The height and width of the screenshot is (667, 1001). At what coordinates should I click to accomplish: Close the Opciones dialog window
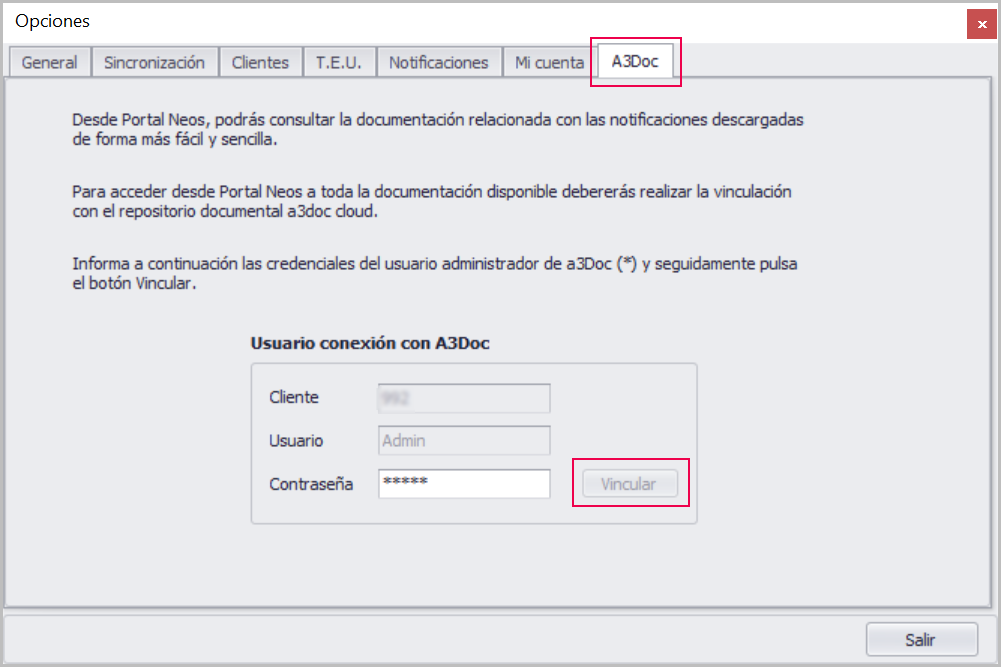tap(981, 24)
